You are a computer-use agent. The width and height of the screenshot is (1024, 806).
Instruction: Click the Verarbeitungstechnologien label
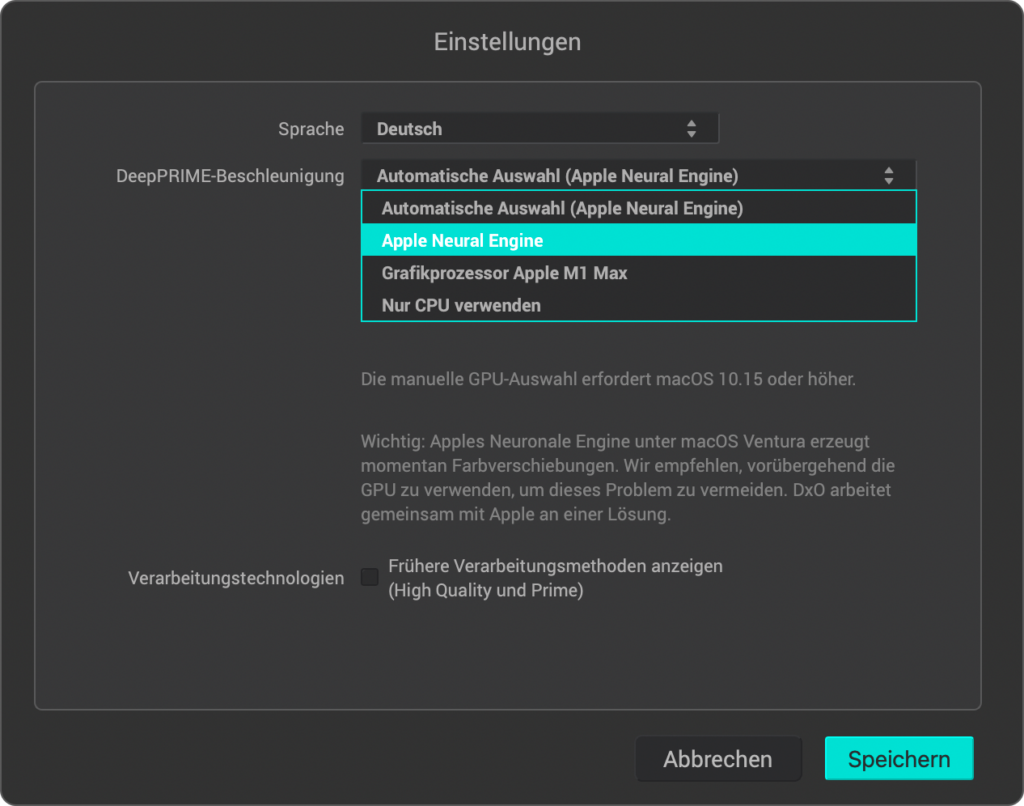[236, 578]
